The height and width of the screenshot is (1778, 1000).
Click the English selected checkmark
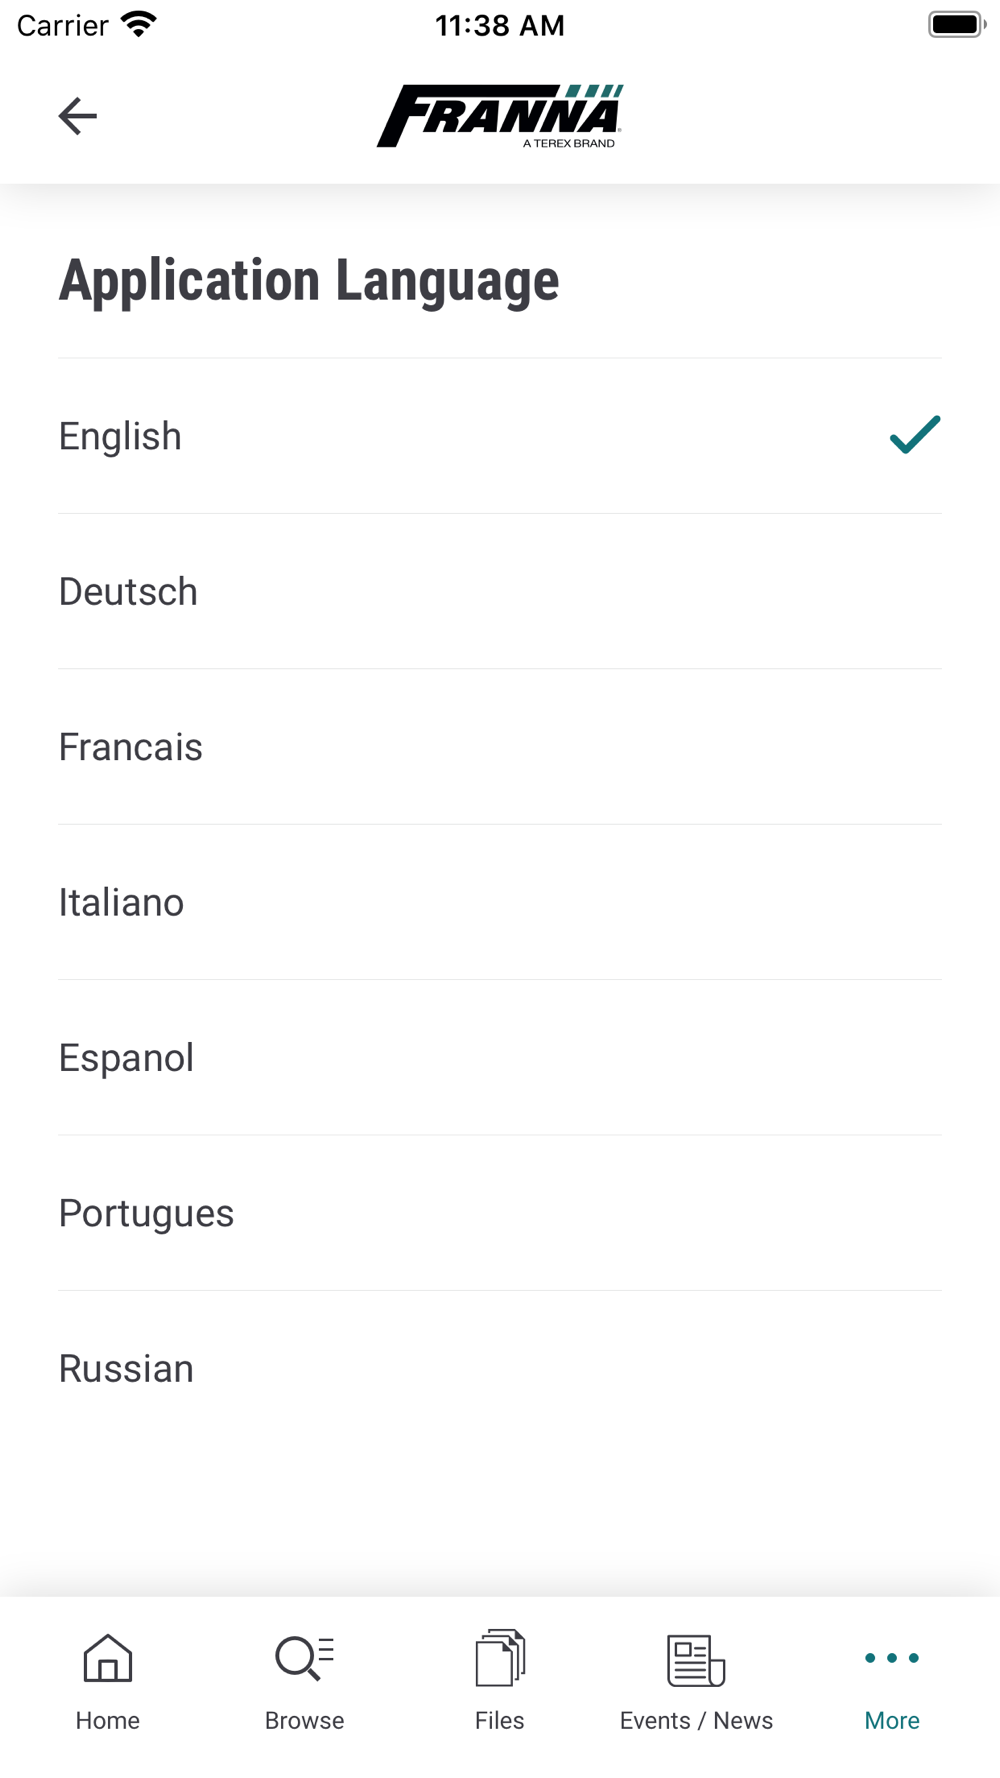click(x=915, y=435)
